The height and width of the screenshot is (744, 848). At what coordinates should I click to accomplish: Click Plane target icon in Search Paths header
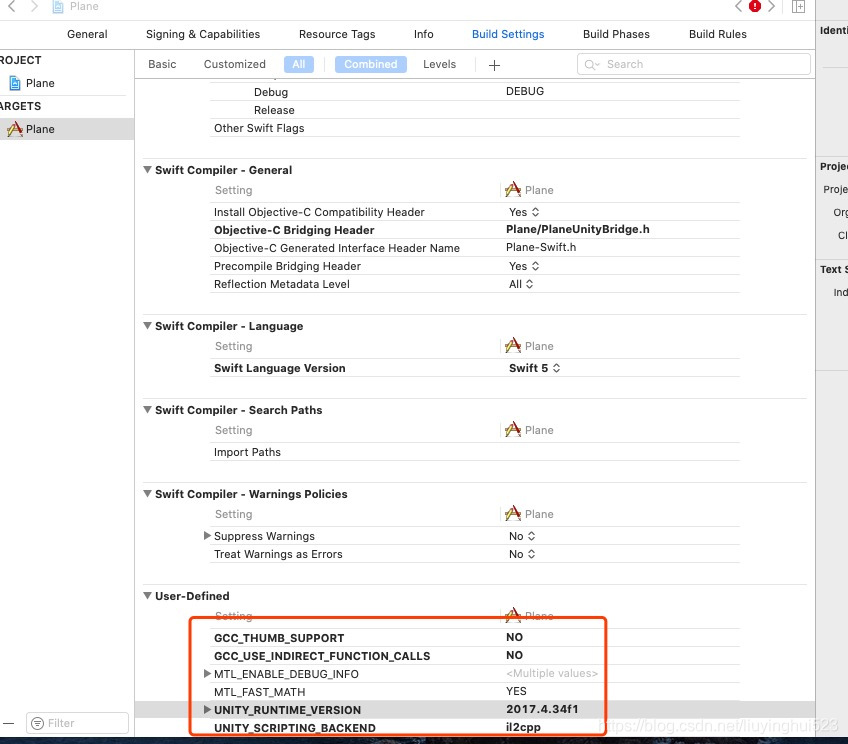513,430
